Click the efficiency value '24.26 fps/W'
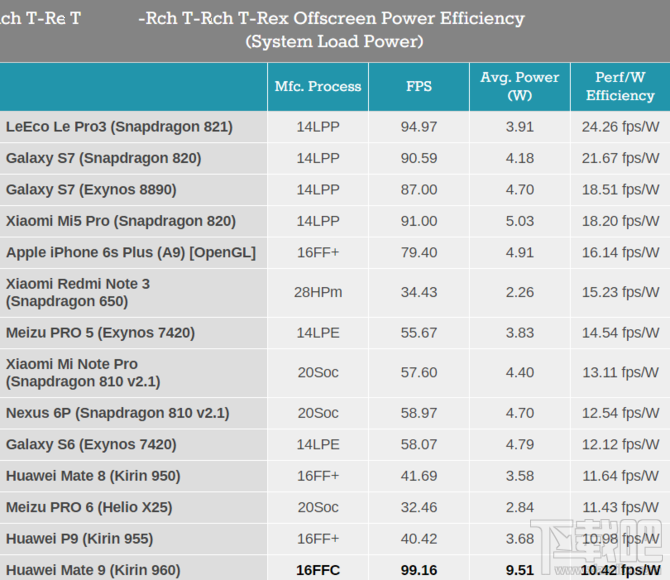 [620, 127]
